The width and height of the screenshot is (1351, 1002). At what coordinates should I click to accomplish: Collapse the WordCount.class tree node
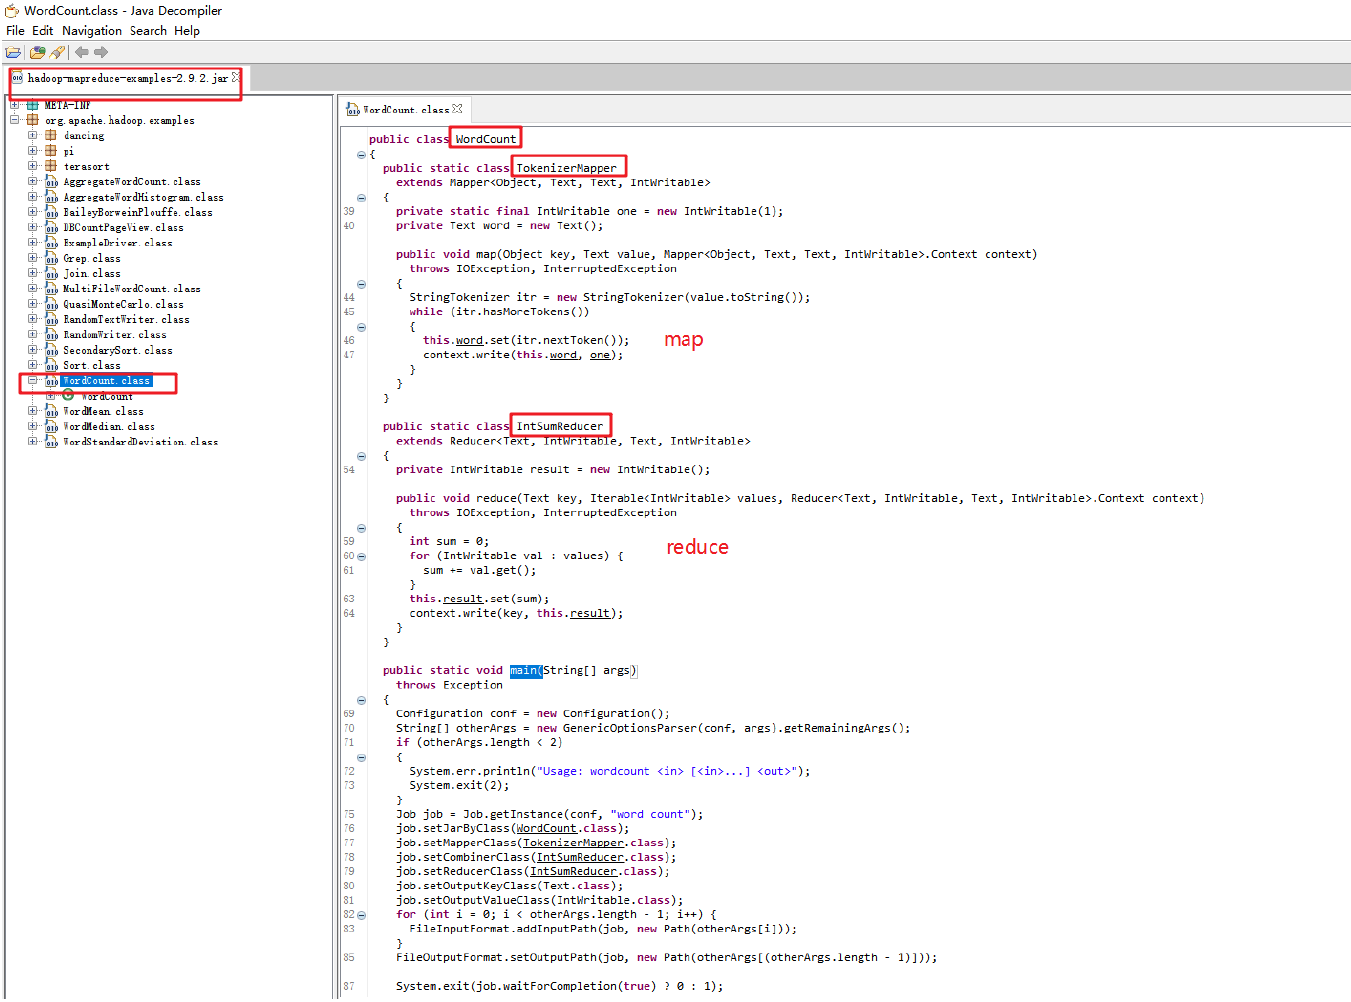(x=32, y=381)
